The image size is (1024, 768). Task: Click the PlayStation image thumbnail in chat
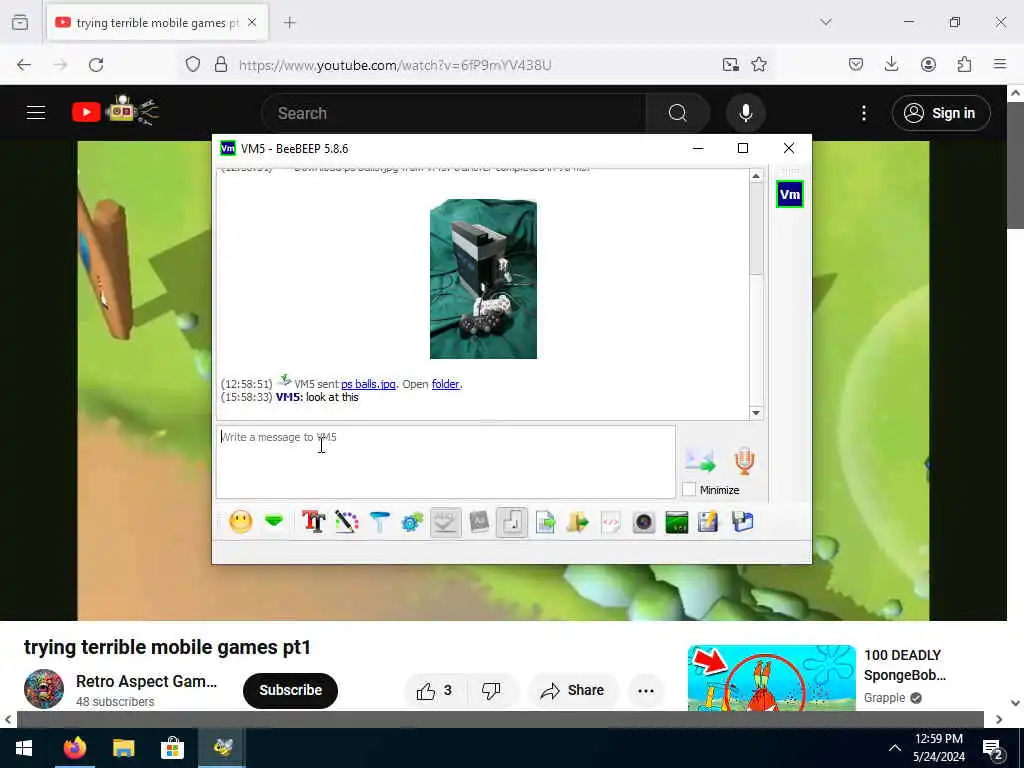[x=483, y=279]
